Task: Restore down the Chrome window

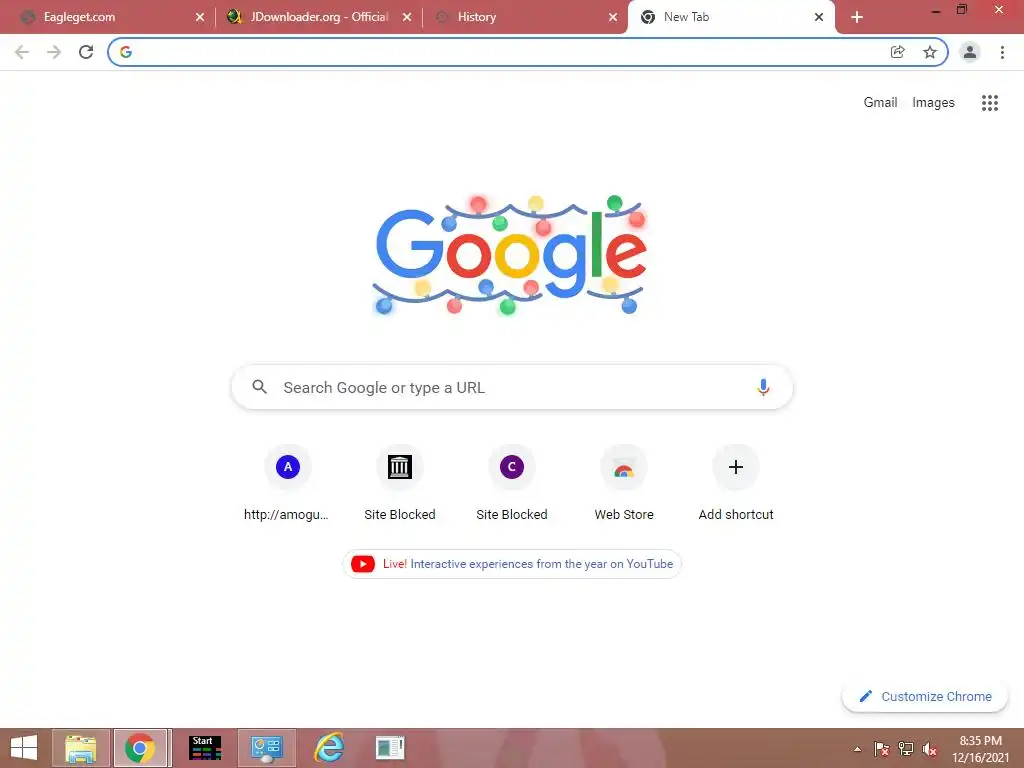Action: 962,9
